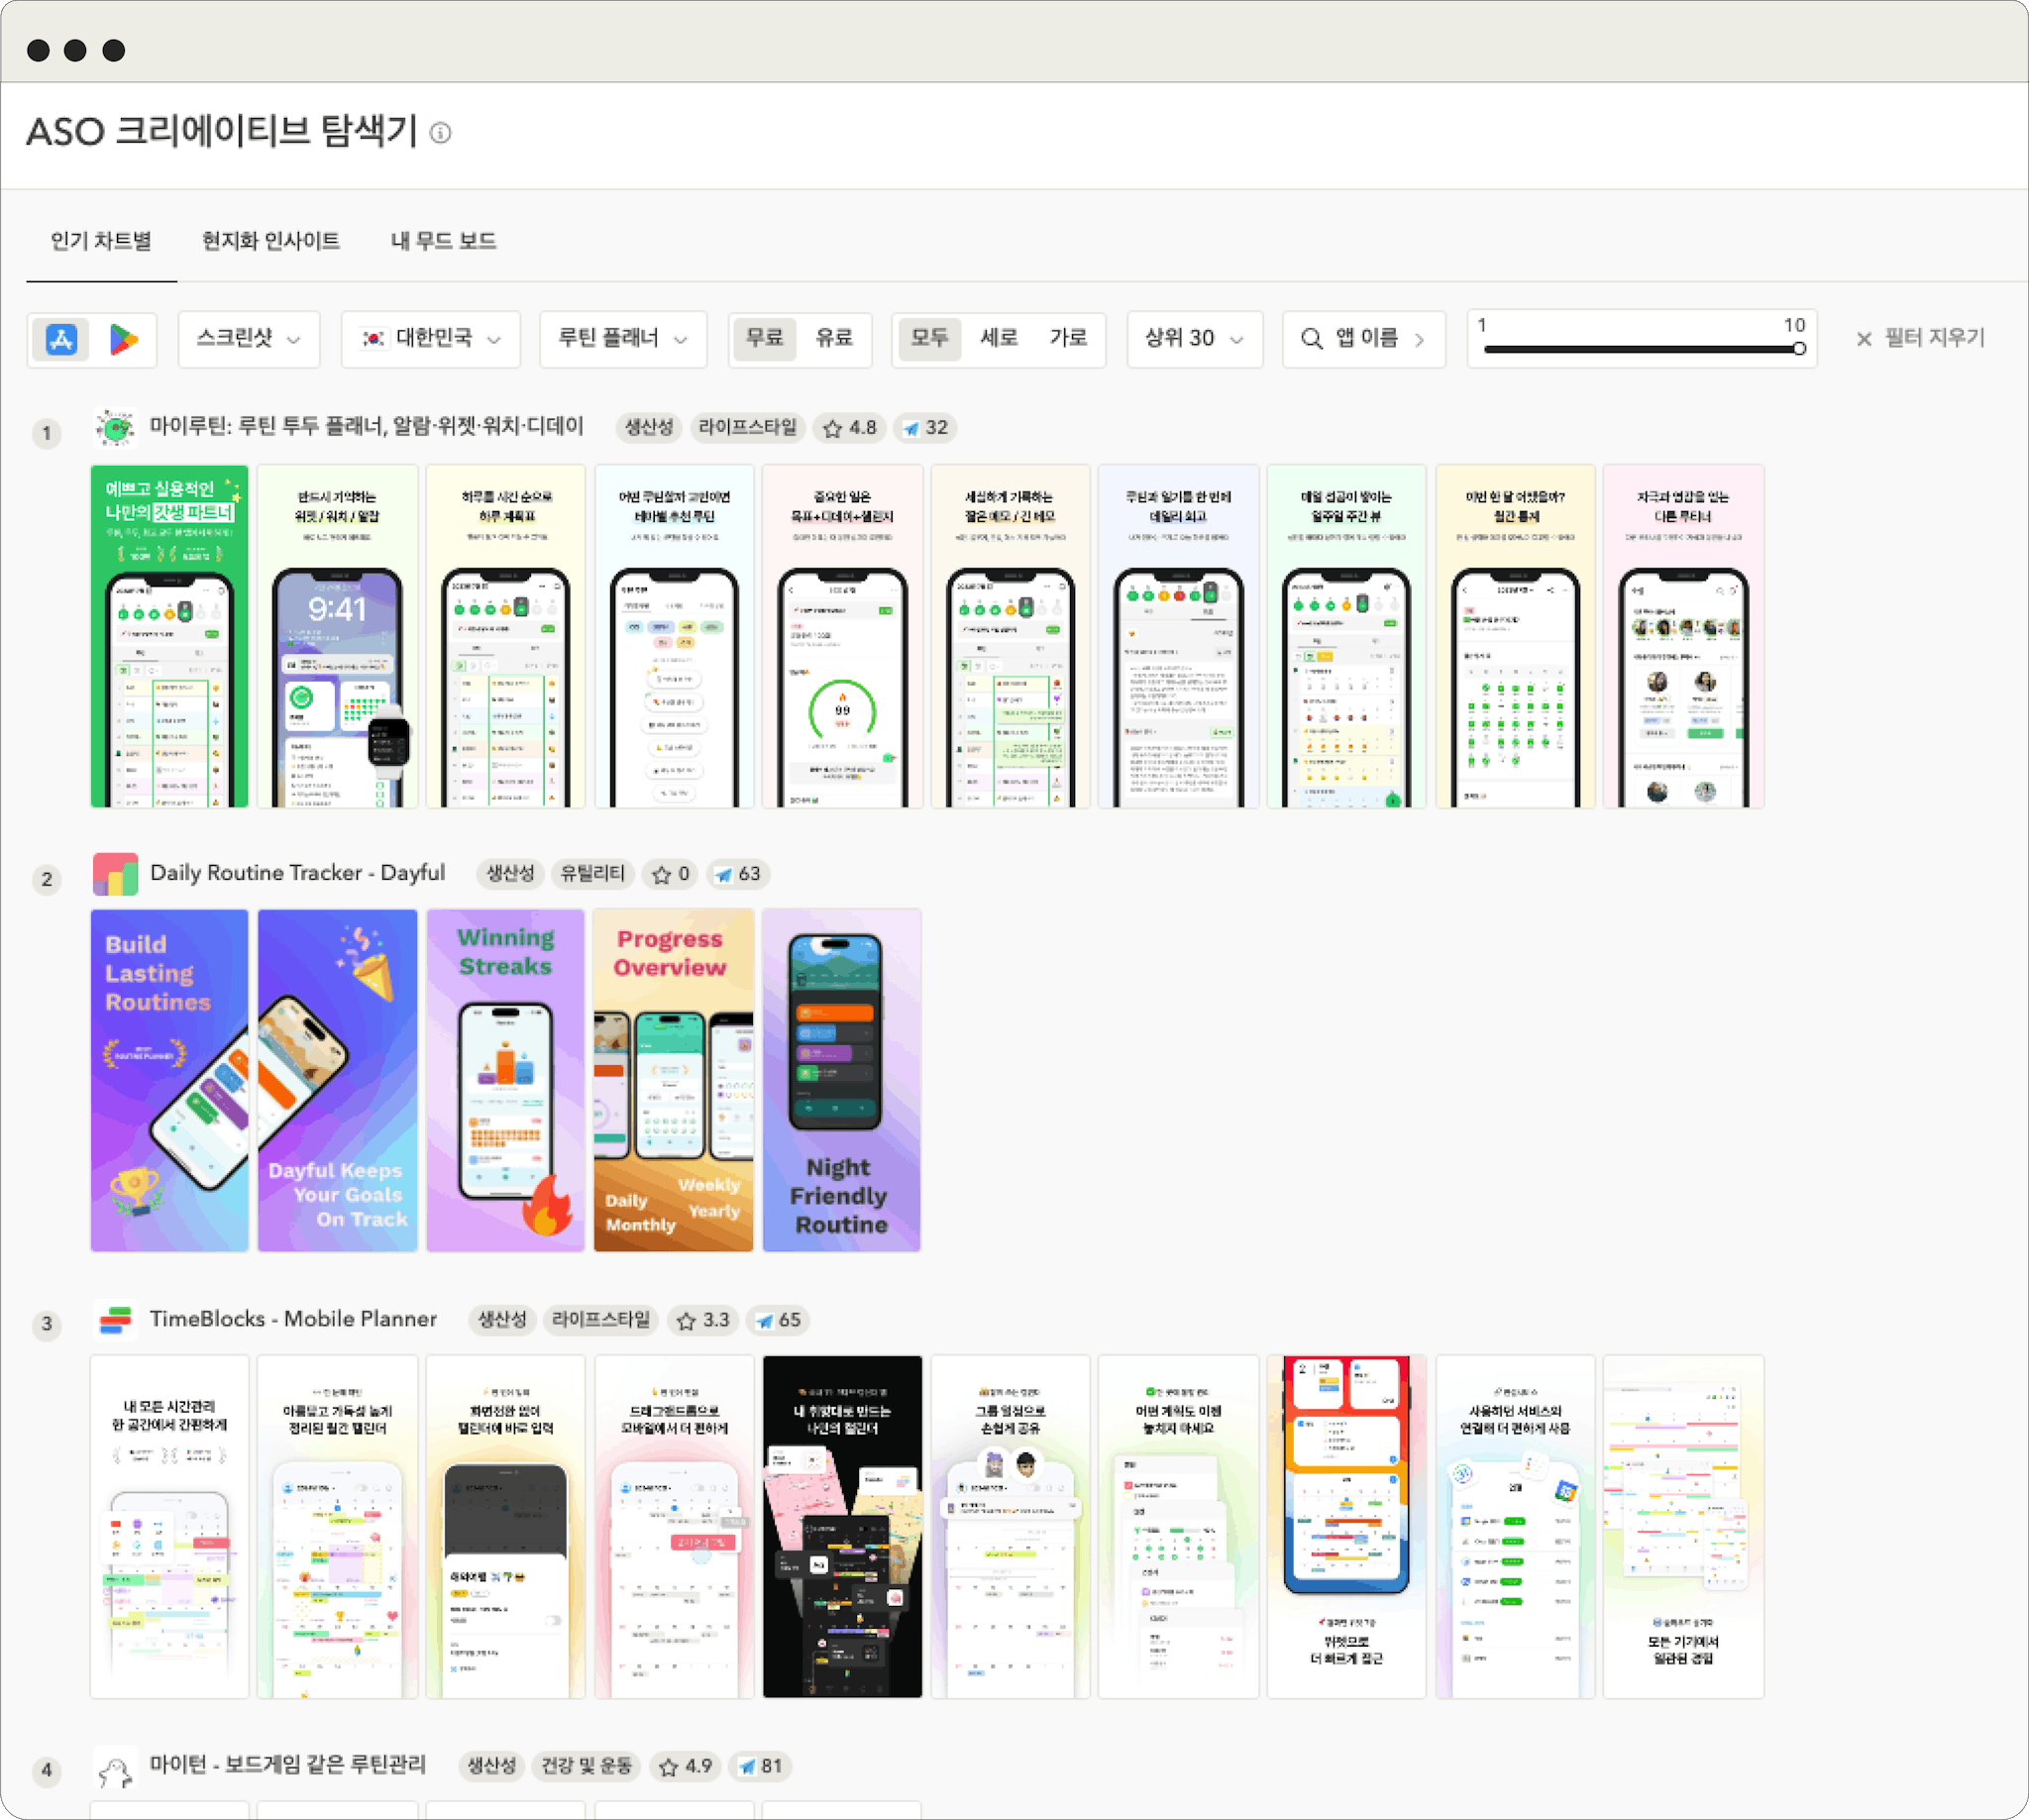Image resolution: width=2029 pixels, height=1820 pixels.
Task: Click the 마이턴 app icon
Action: (115, 1768)
